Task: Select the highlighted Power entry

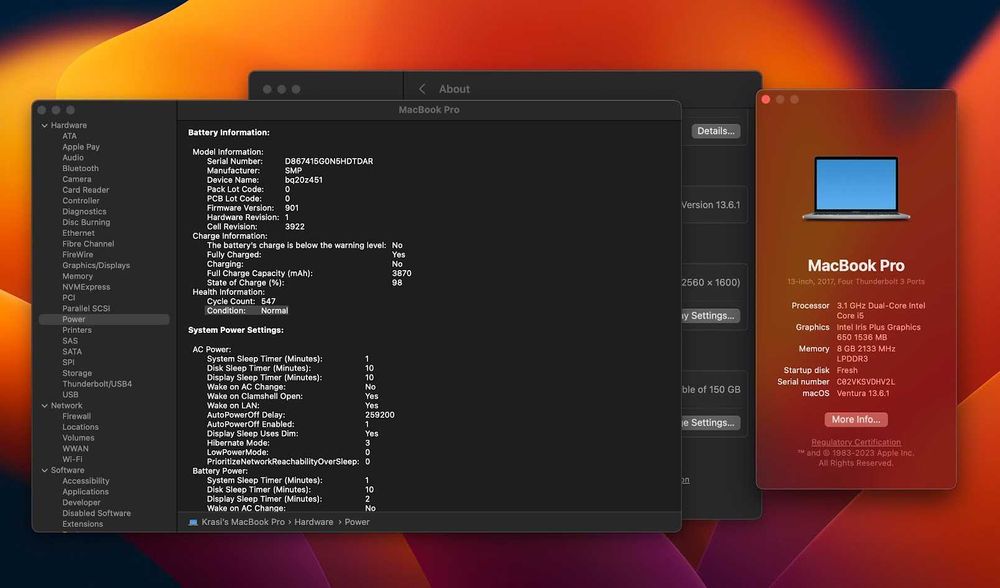Action: coord(104,320)
